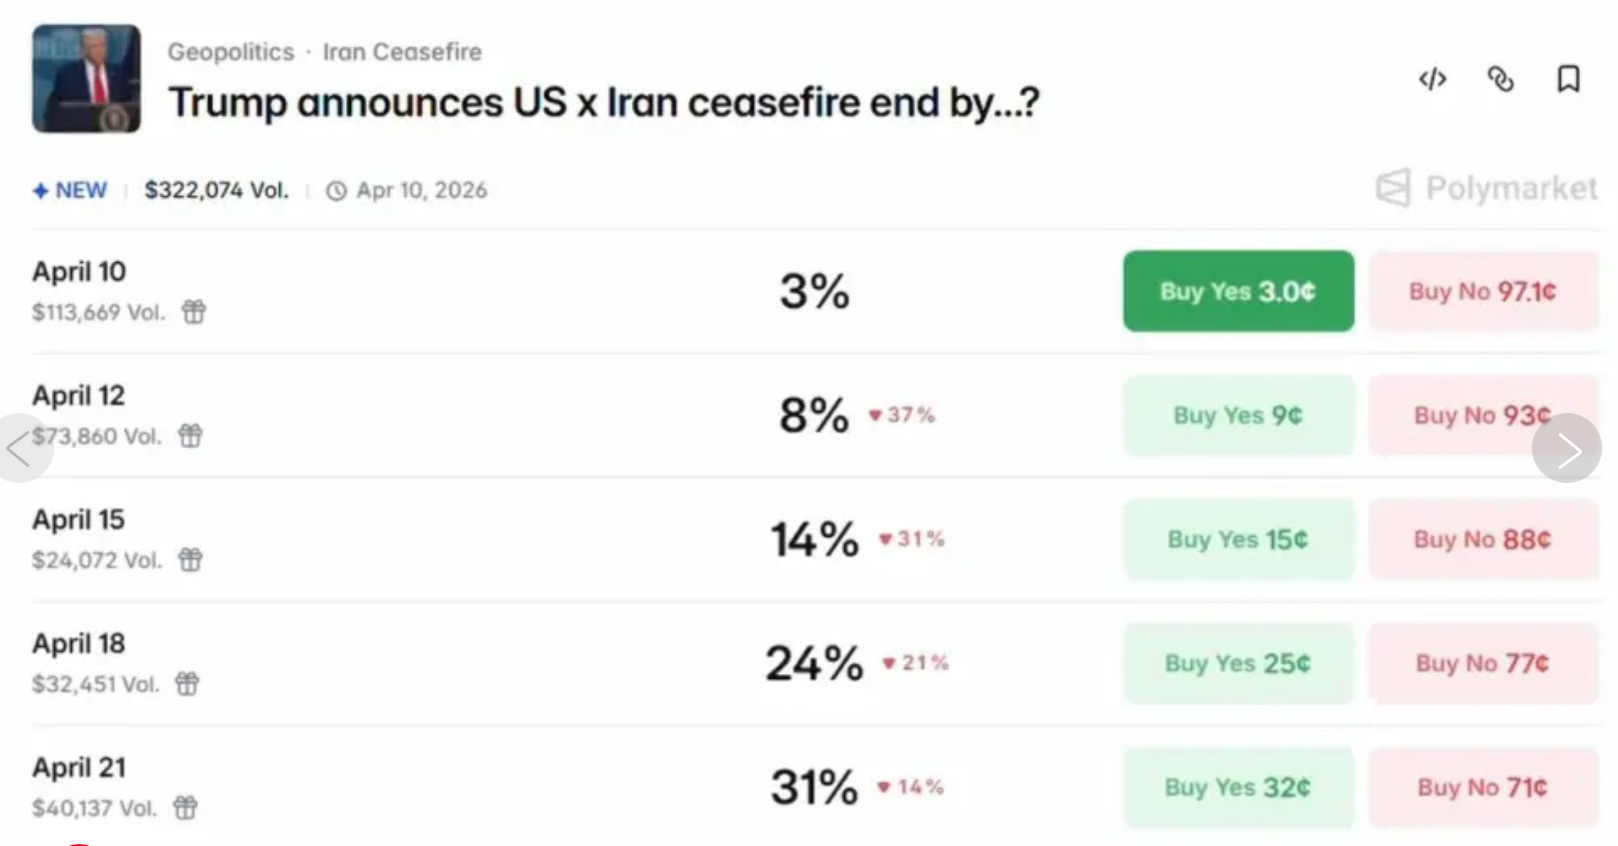Go to next carousel image arrow
Screen dimensions: 1618x846
1566,449
